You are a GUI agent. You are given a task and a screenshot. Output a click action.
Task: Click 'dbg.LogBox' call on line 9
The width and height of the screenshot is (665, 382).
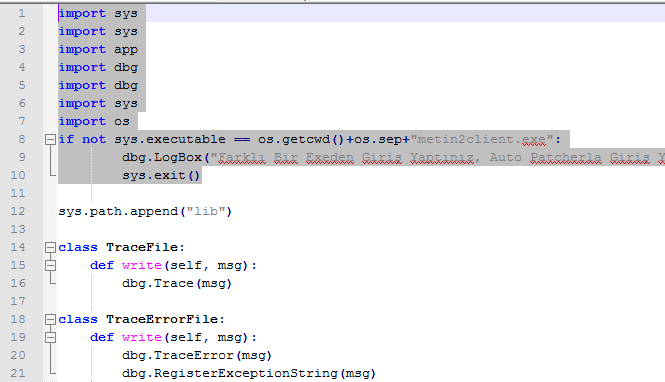tap(162, 157)
